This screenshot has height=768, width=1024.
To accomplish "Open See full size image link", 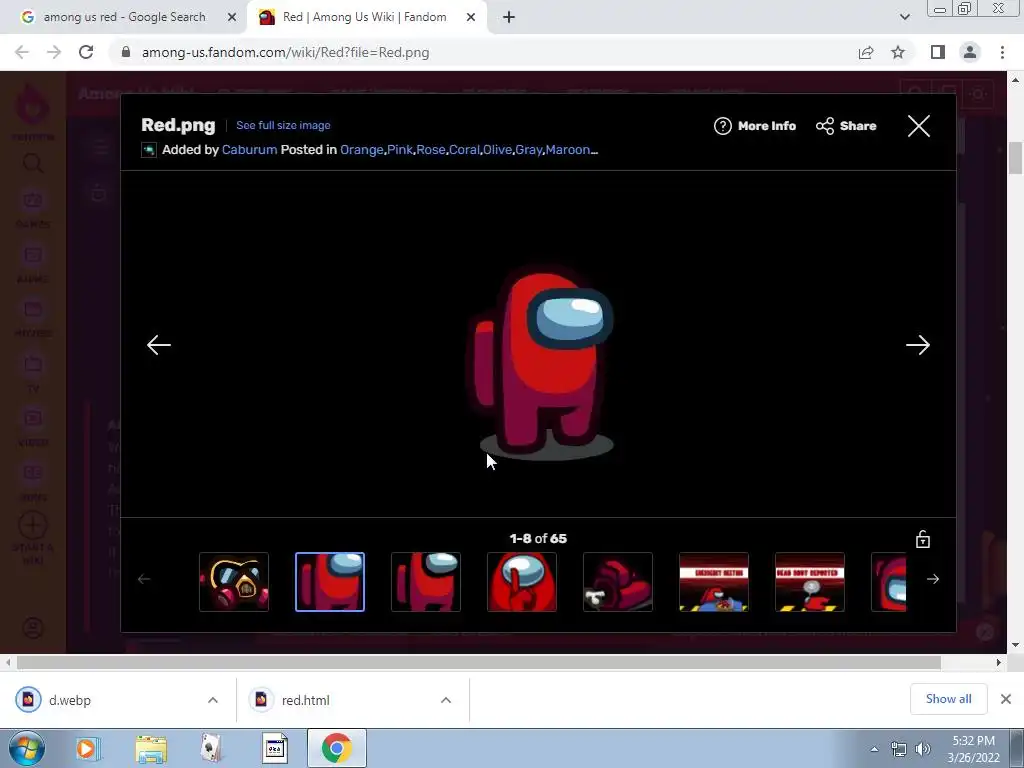I will tap(283, 125).
